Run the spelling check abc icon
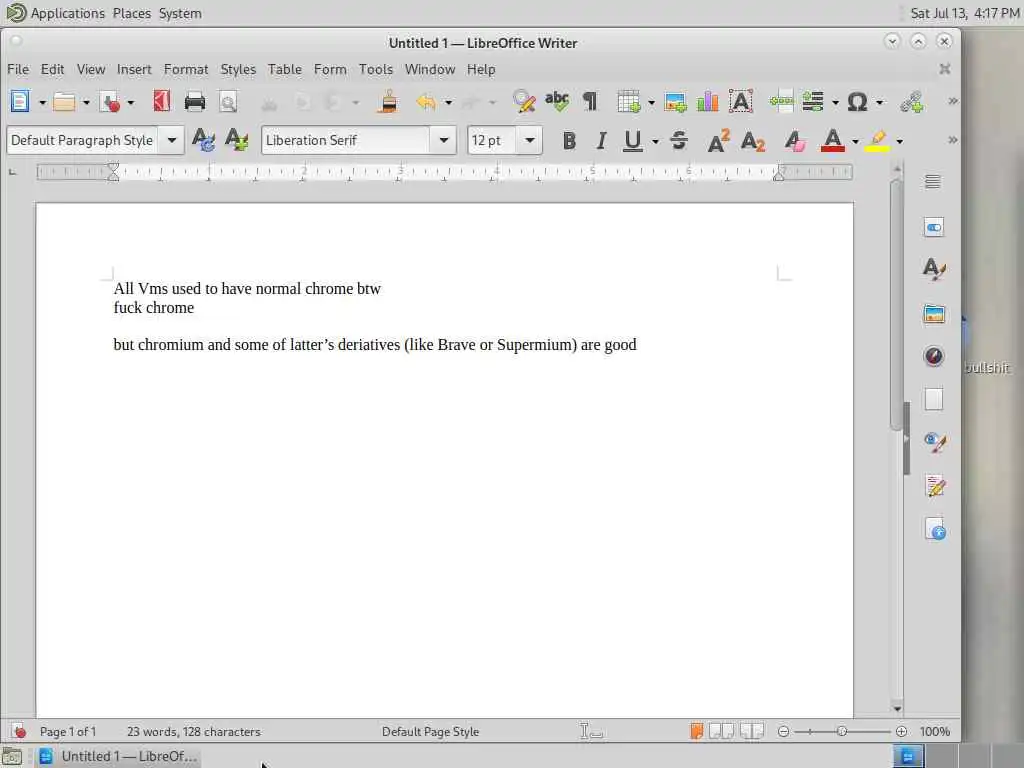Image resolution: width=1024 pixels, height=768 pixels. pyautogui.click(x=557, y=101)
